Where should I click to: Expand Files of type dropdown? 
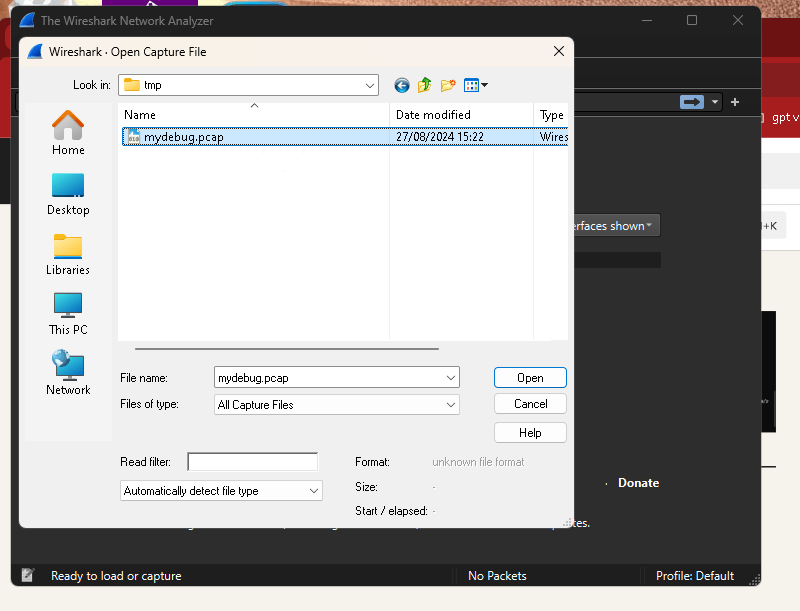click(451, 405)
